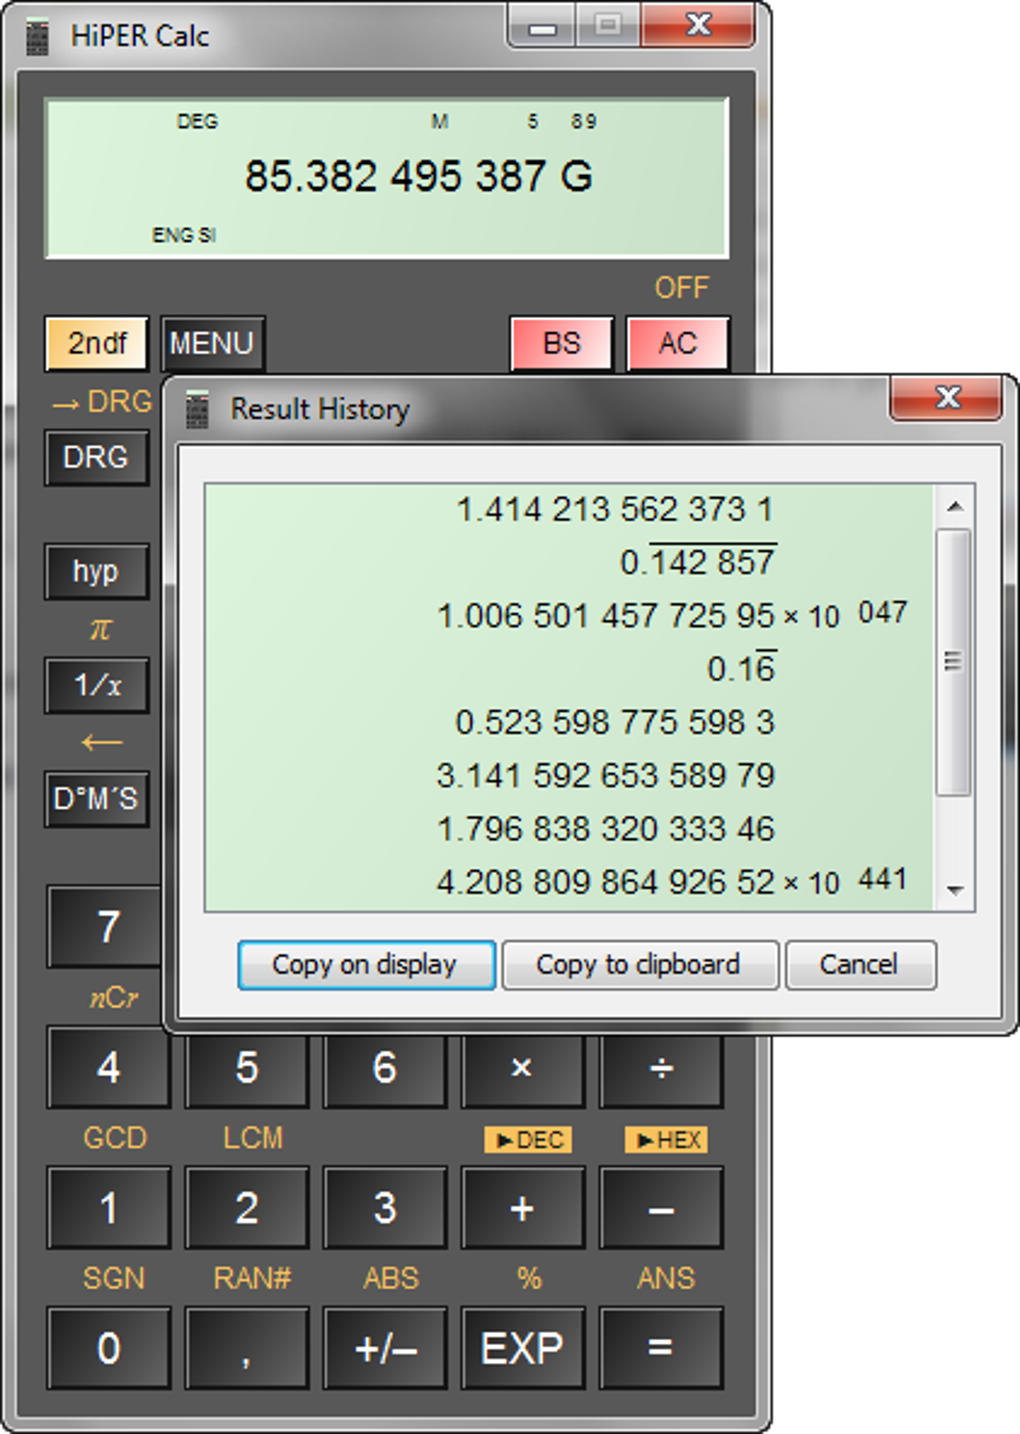Click digit 2 key

[247, 1207]
